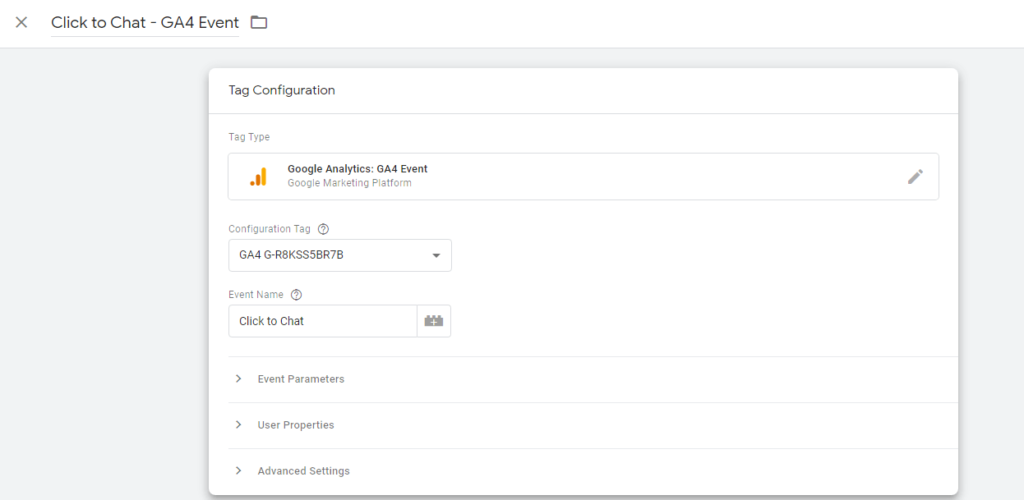The width and height of the screenshot is (1024, 500).
Task: Open the Configuration Tag dropdown GA4 G-R8KSS5BR7B
Action: (330, 255)
